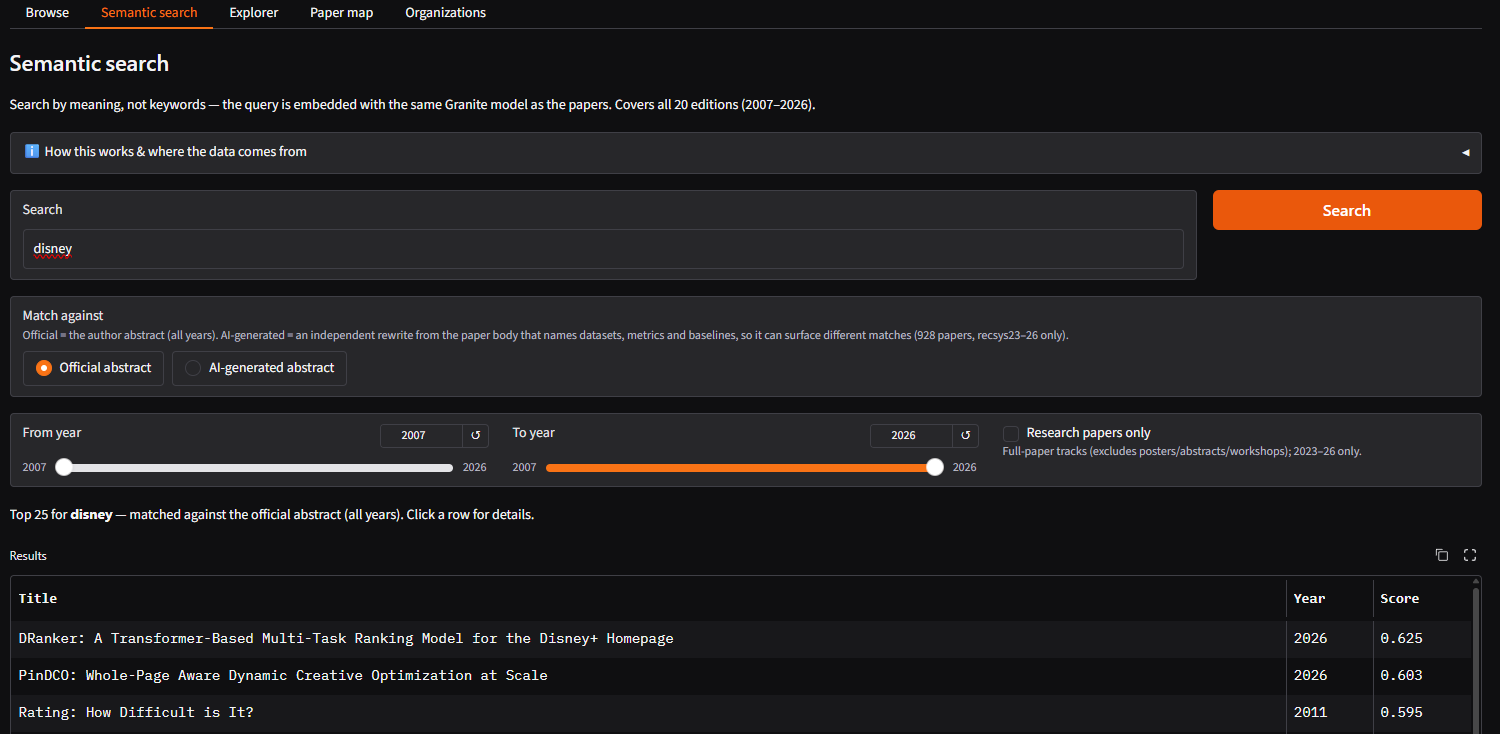The width and height of the screenshot is (1500, 734).
Task: Click the To year slider handle
Action: [x=935, y=467]
